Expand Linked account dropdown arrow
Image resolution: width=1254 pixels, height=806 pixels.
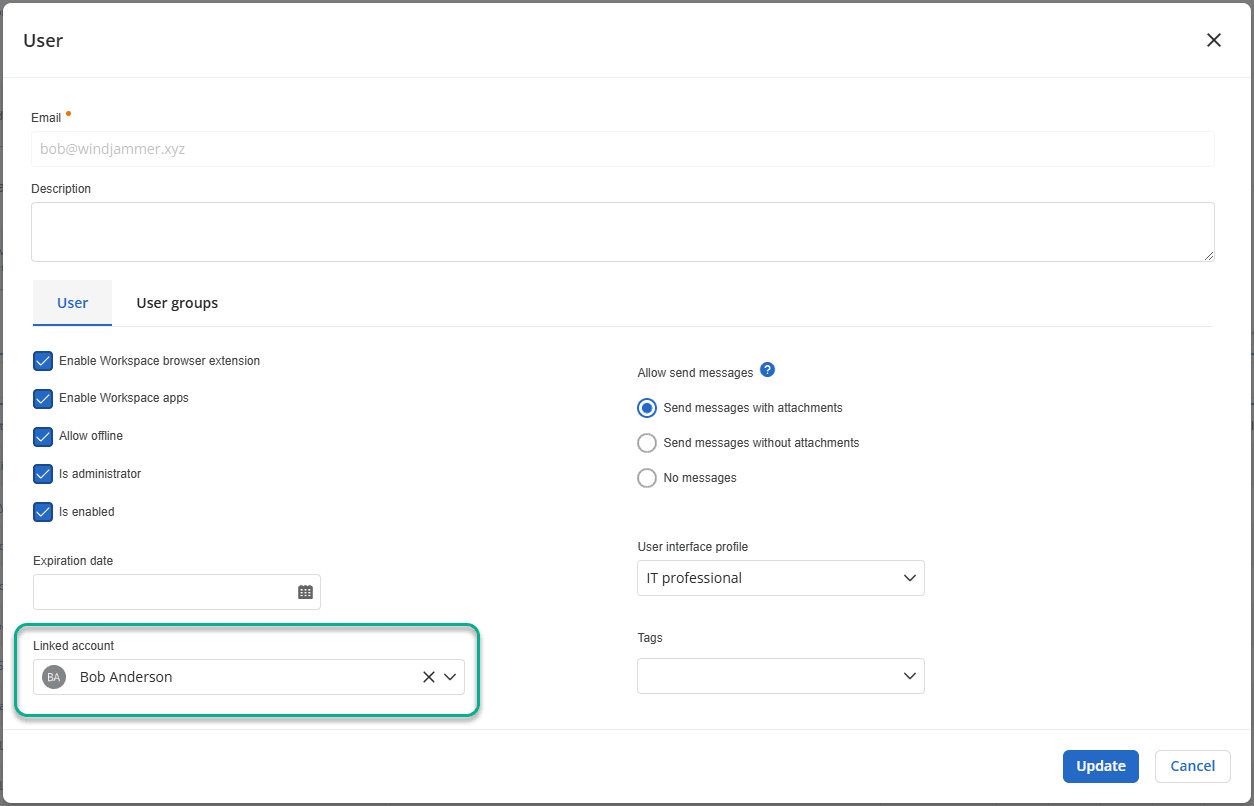[x=450, y=677]
